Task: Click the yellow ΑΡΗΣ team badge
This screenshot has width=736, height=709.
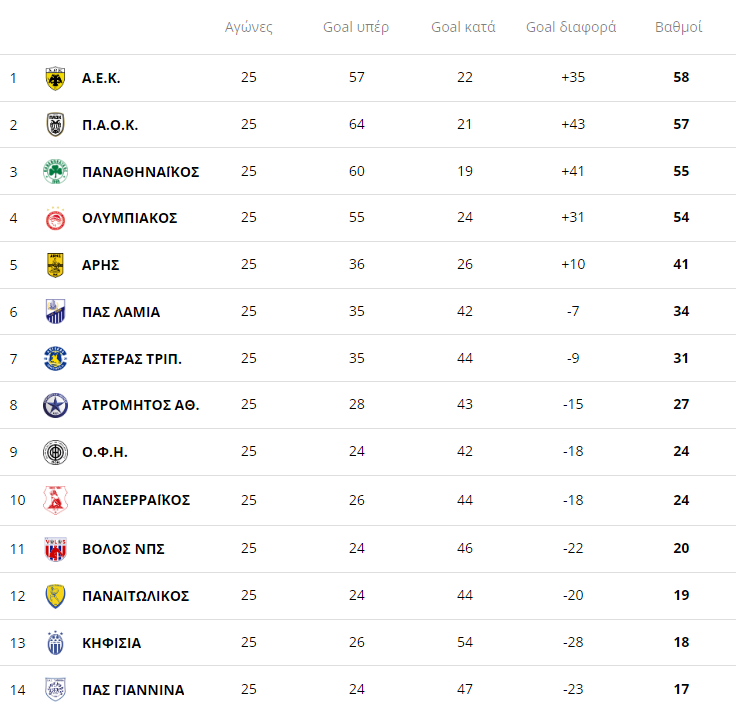Action: click(x=55, y=265)
